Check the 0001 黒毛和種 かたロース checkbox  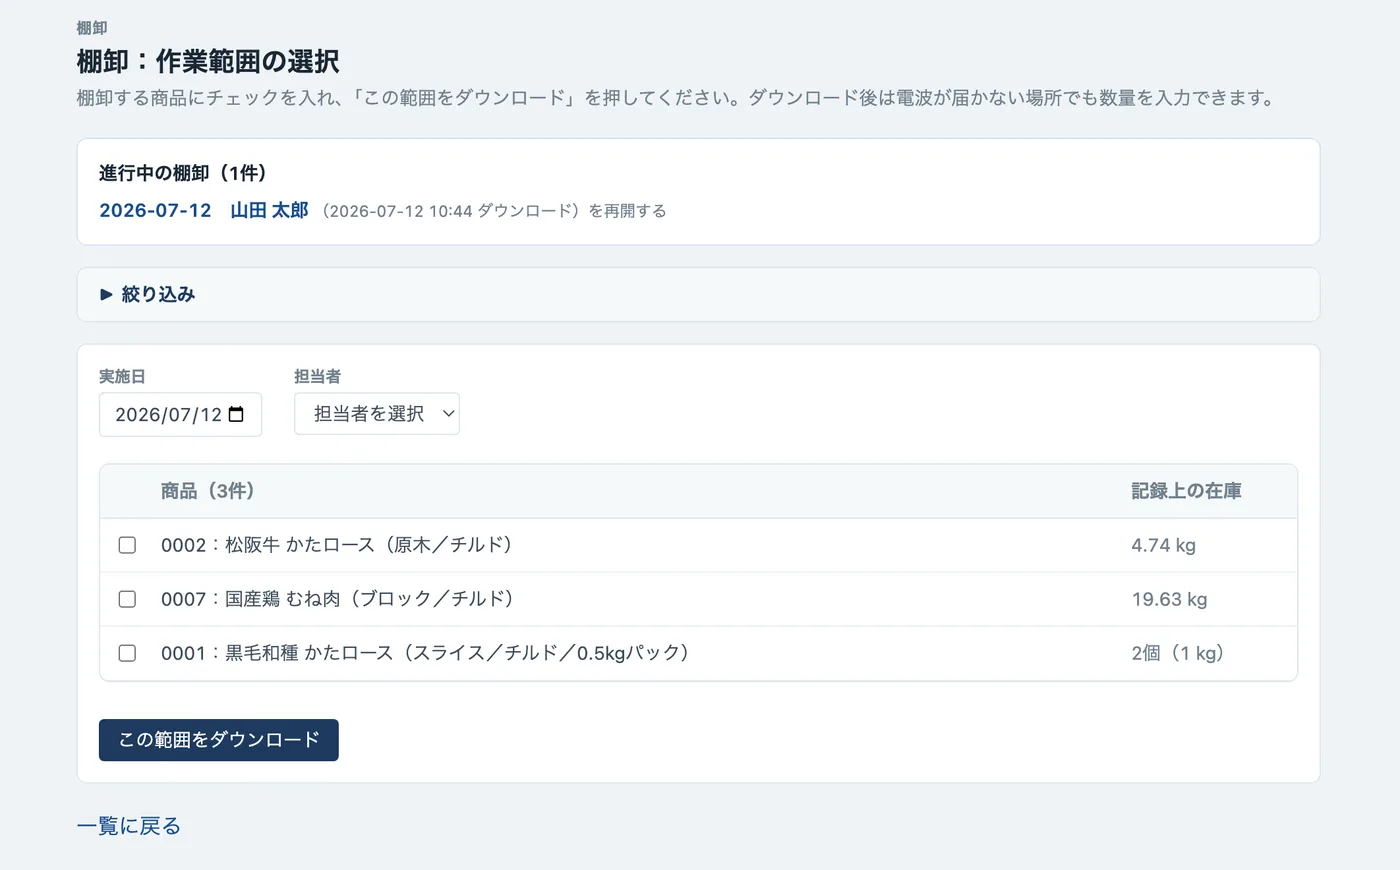pyautogui.click(x=127, y=653)
